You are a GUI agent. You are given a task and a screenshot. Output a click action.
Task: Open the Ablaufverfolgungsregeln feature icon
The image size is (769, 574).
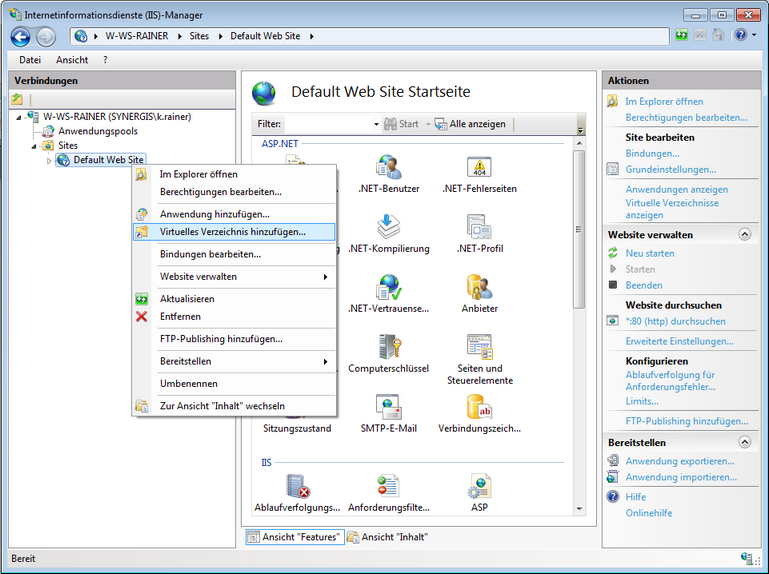(297, 486)
